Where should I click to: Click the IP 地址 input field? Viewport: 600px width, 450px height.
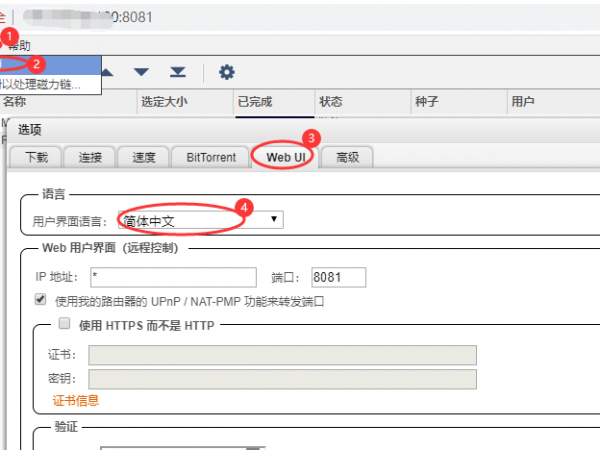pos(171,277)
